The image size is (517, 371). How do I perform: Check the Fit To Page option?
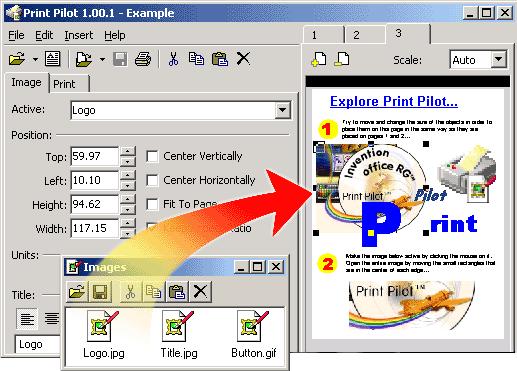(152, 204)
